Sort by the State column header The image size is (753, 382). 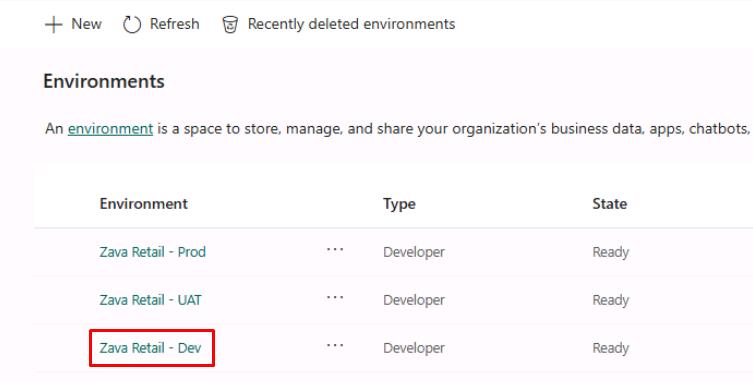point(609,204)
